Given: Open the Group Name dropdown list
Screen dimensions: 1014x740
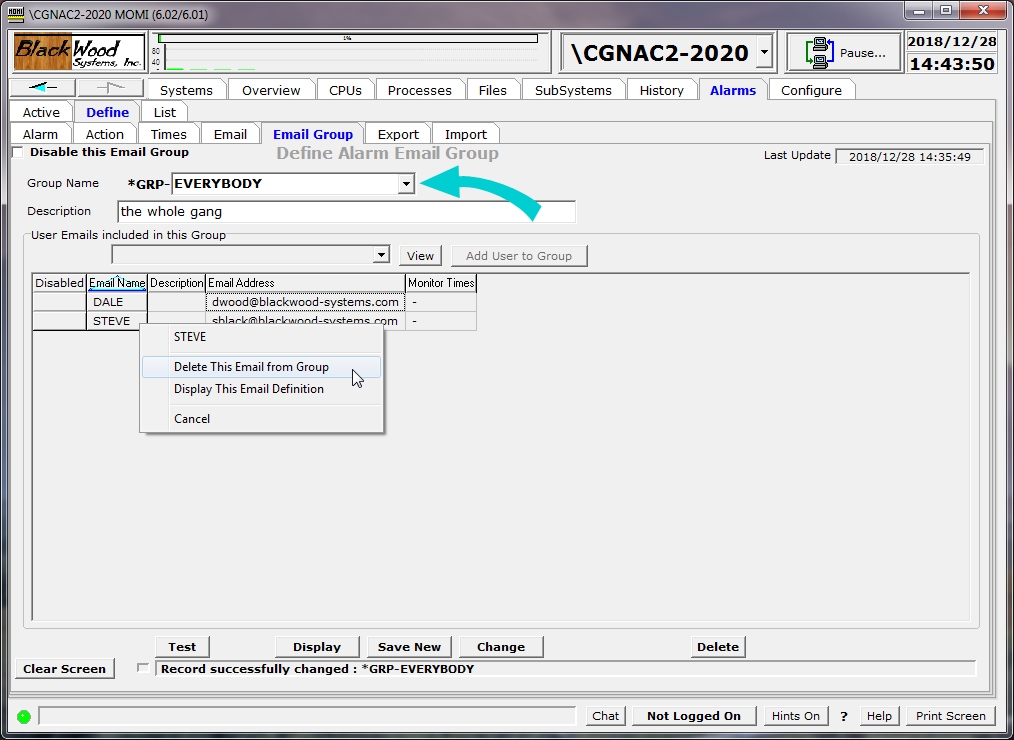Looking at the screenshot, I should [x=406, y=184].
